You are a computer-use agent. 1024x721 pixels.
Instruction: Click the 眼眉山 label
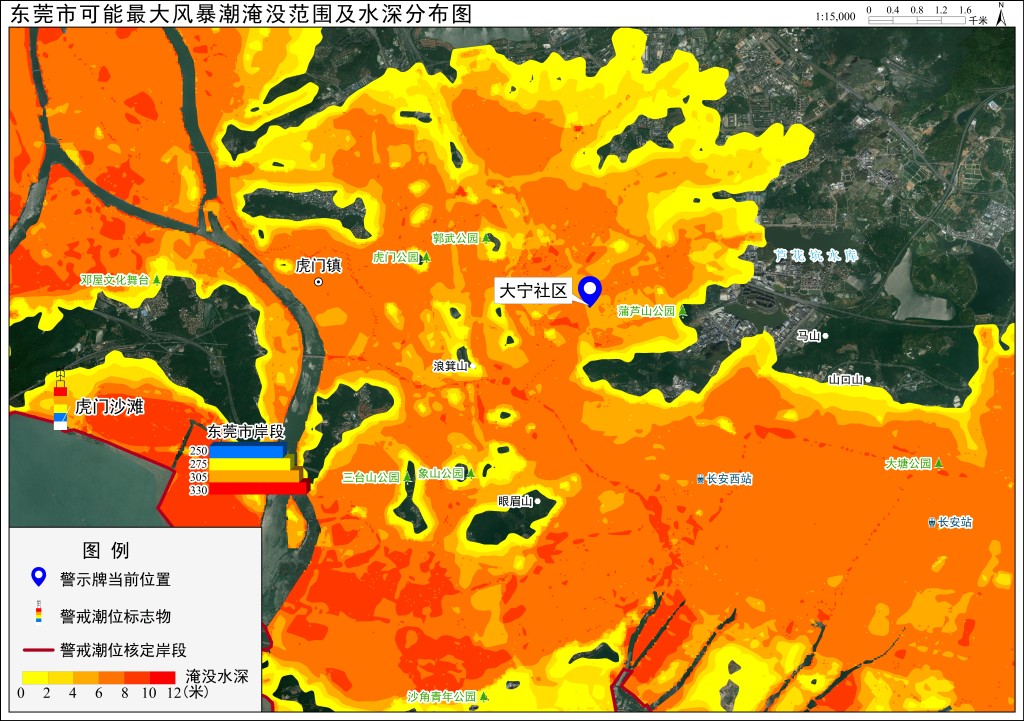(x=515, y=501)
